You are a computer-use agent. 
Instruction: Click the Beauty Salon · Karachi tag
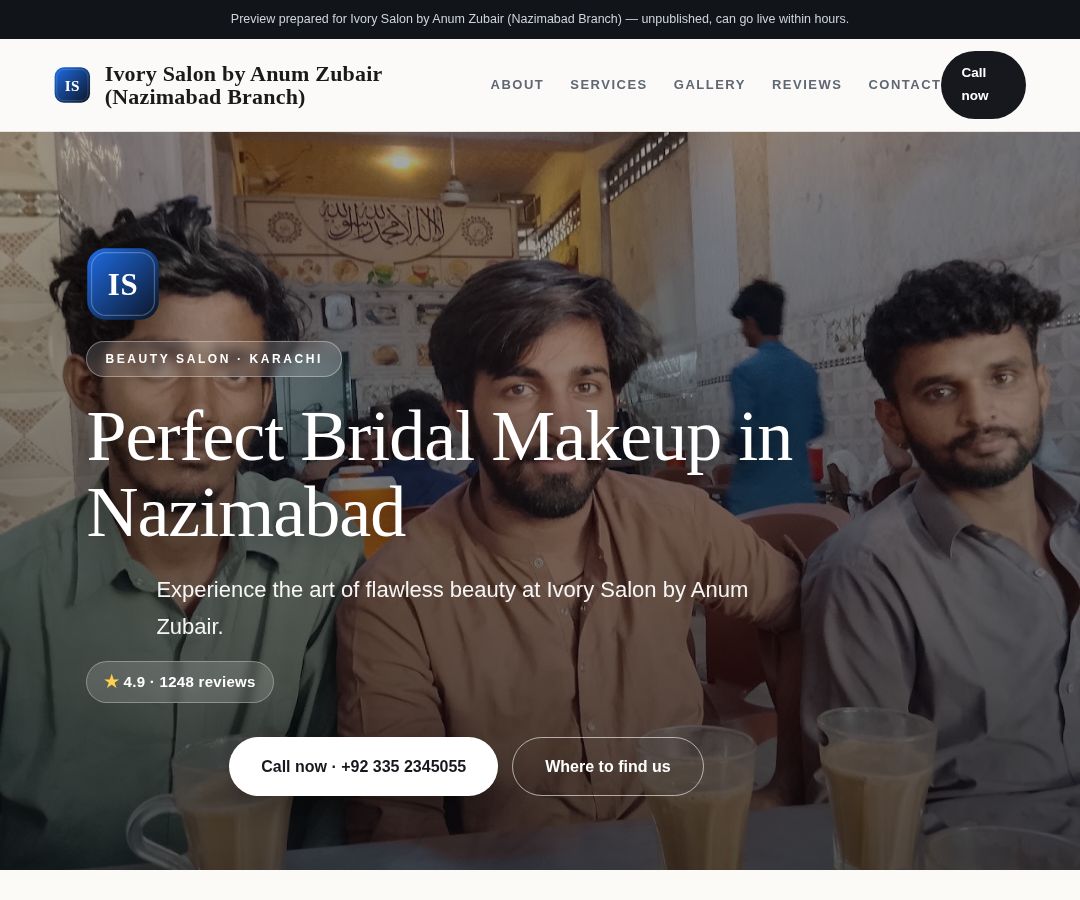[x=214, y=359]
